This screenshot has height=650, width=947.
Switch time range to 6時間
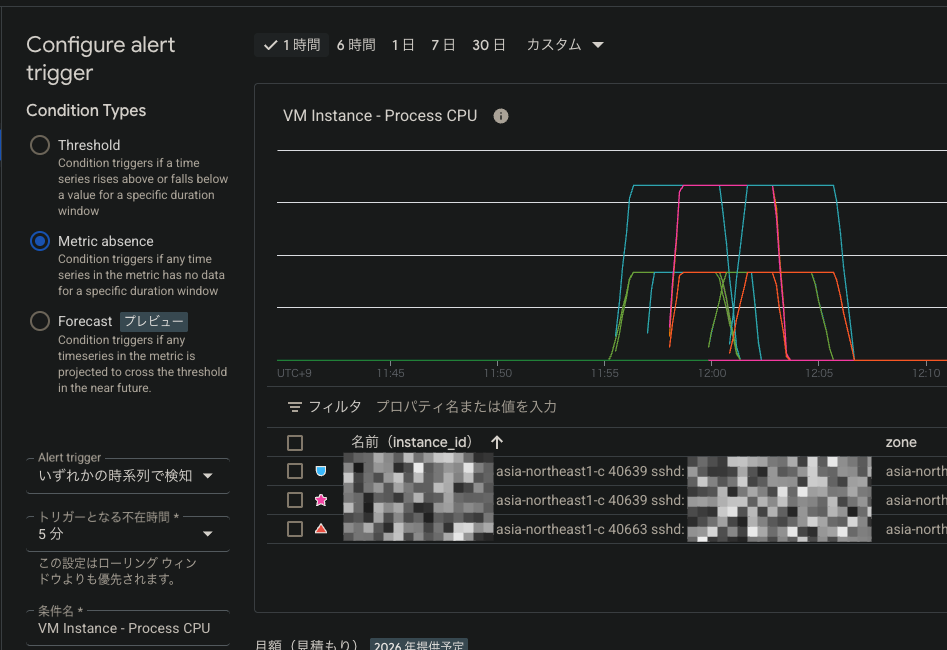tap(356, 45)
